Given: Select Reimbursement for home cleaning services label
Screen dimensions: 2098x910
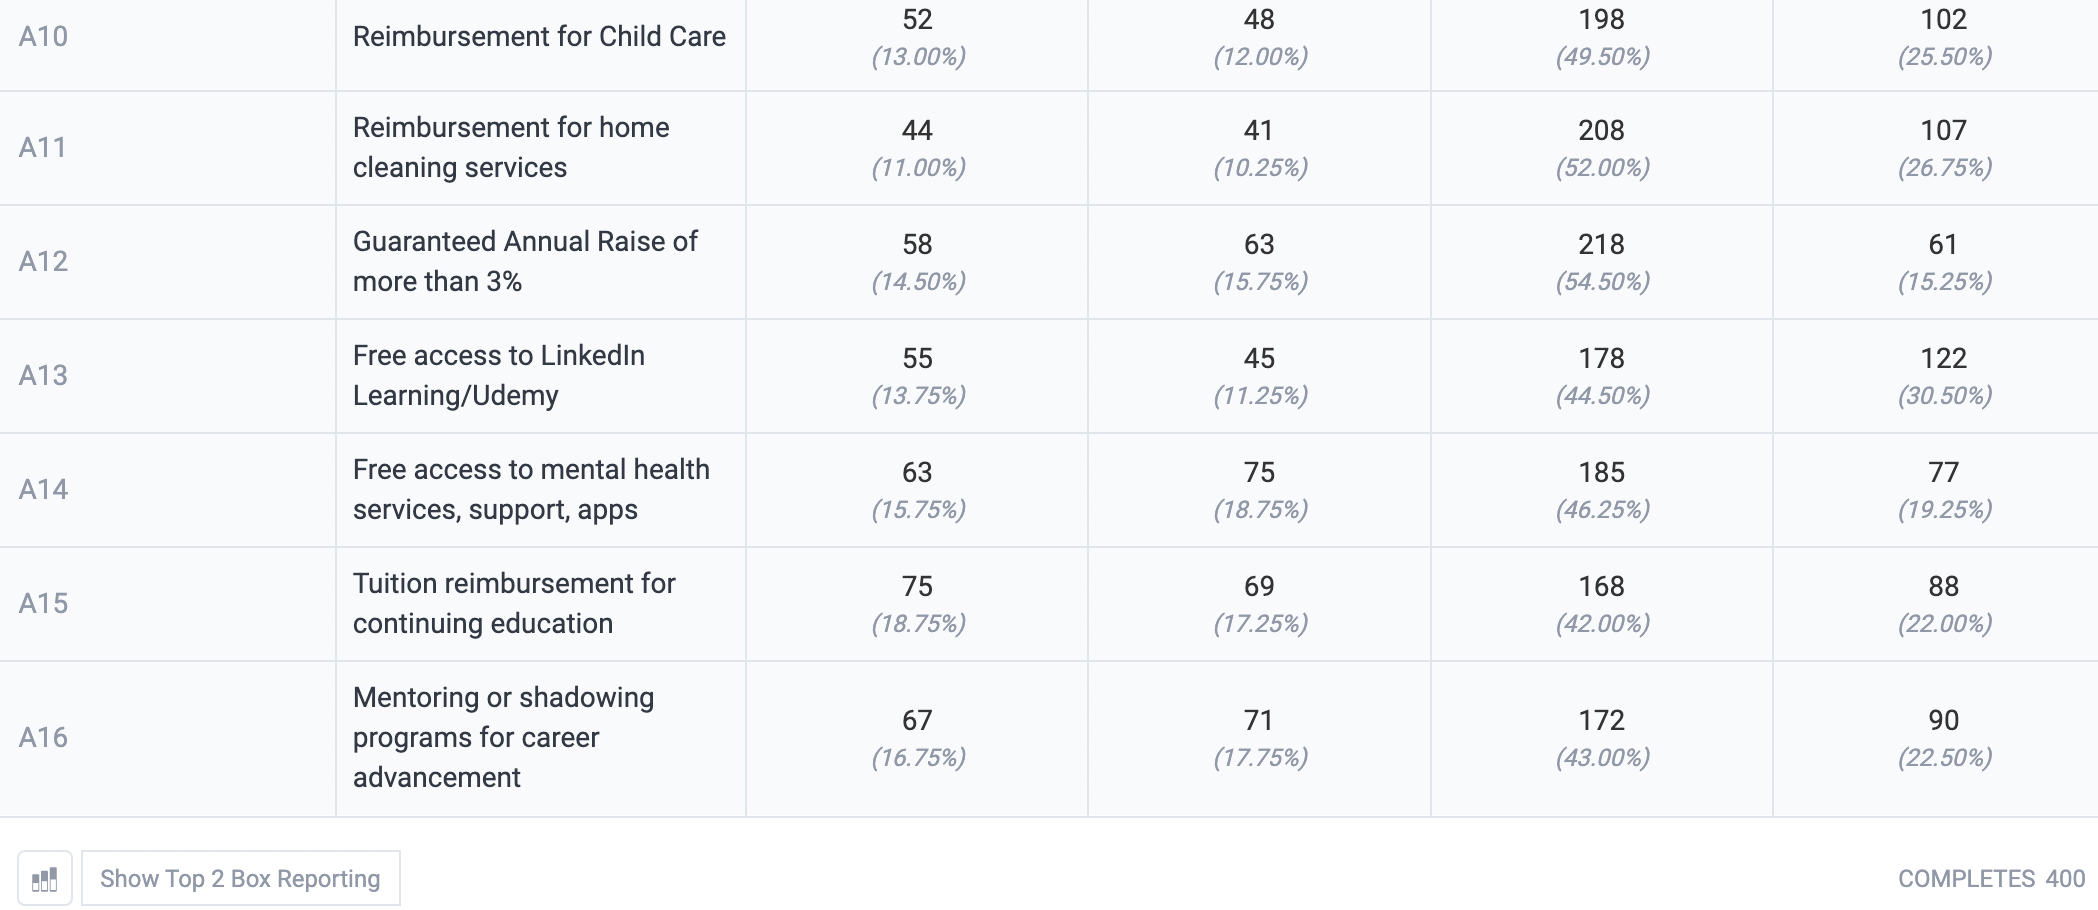Looking at the screenshot, I should (511, 148).
